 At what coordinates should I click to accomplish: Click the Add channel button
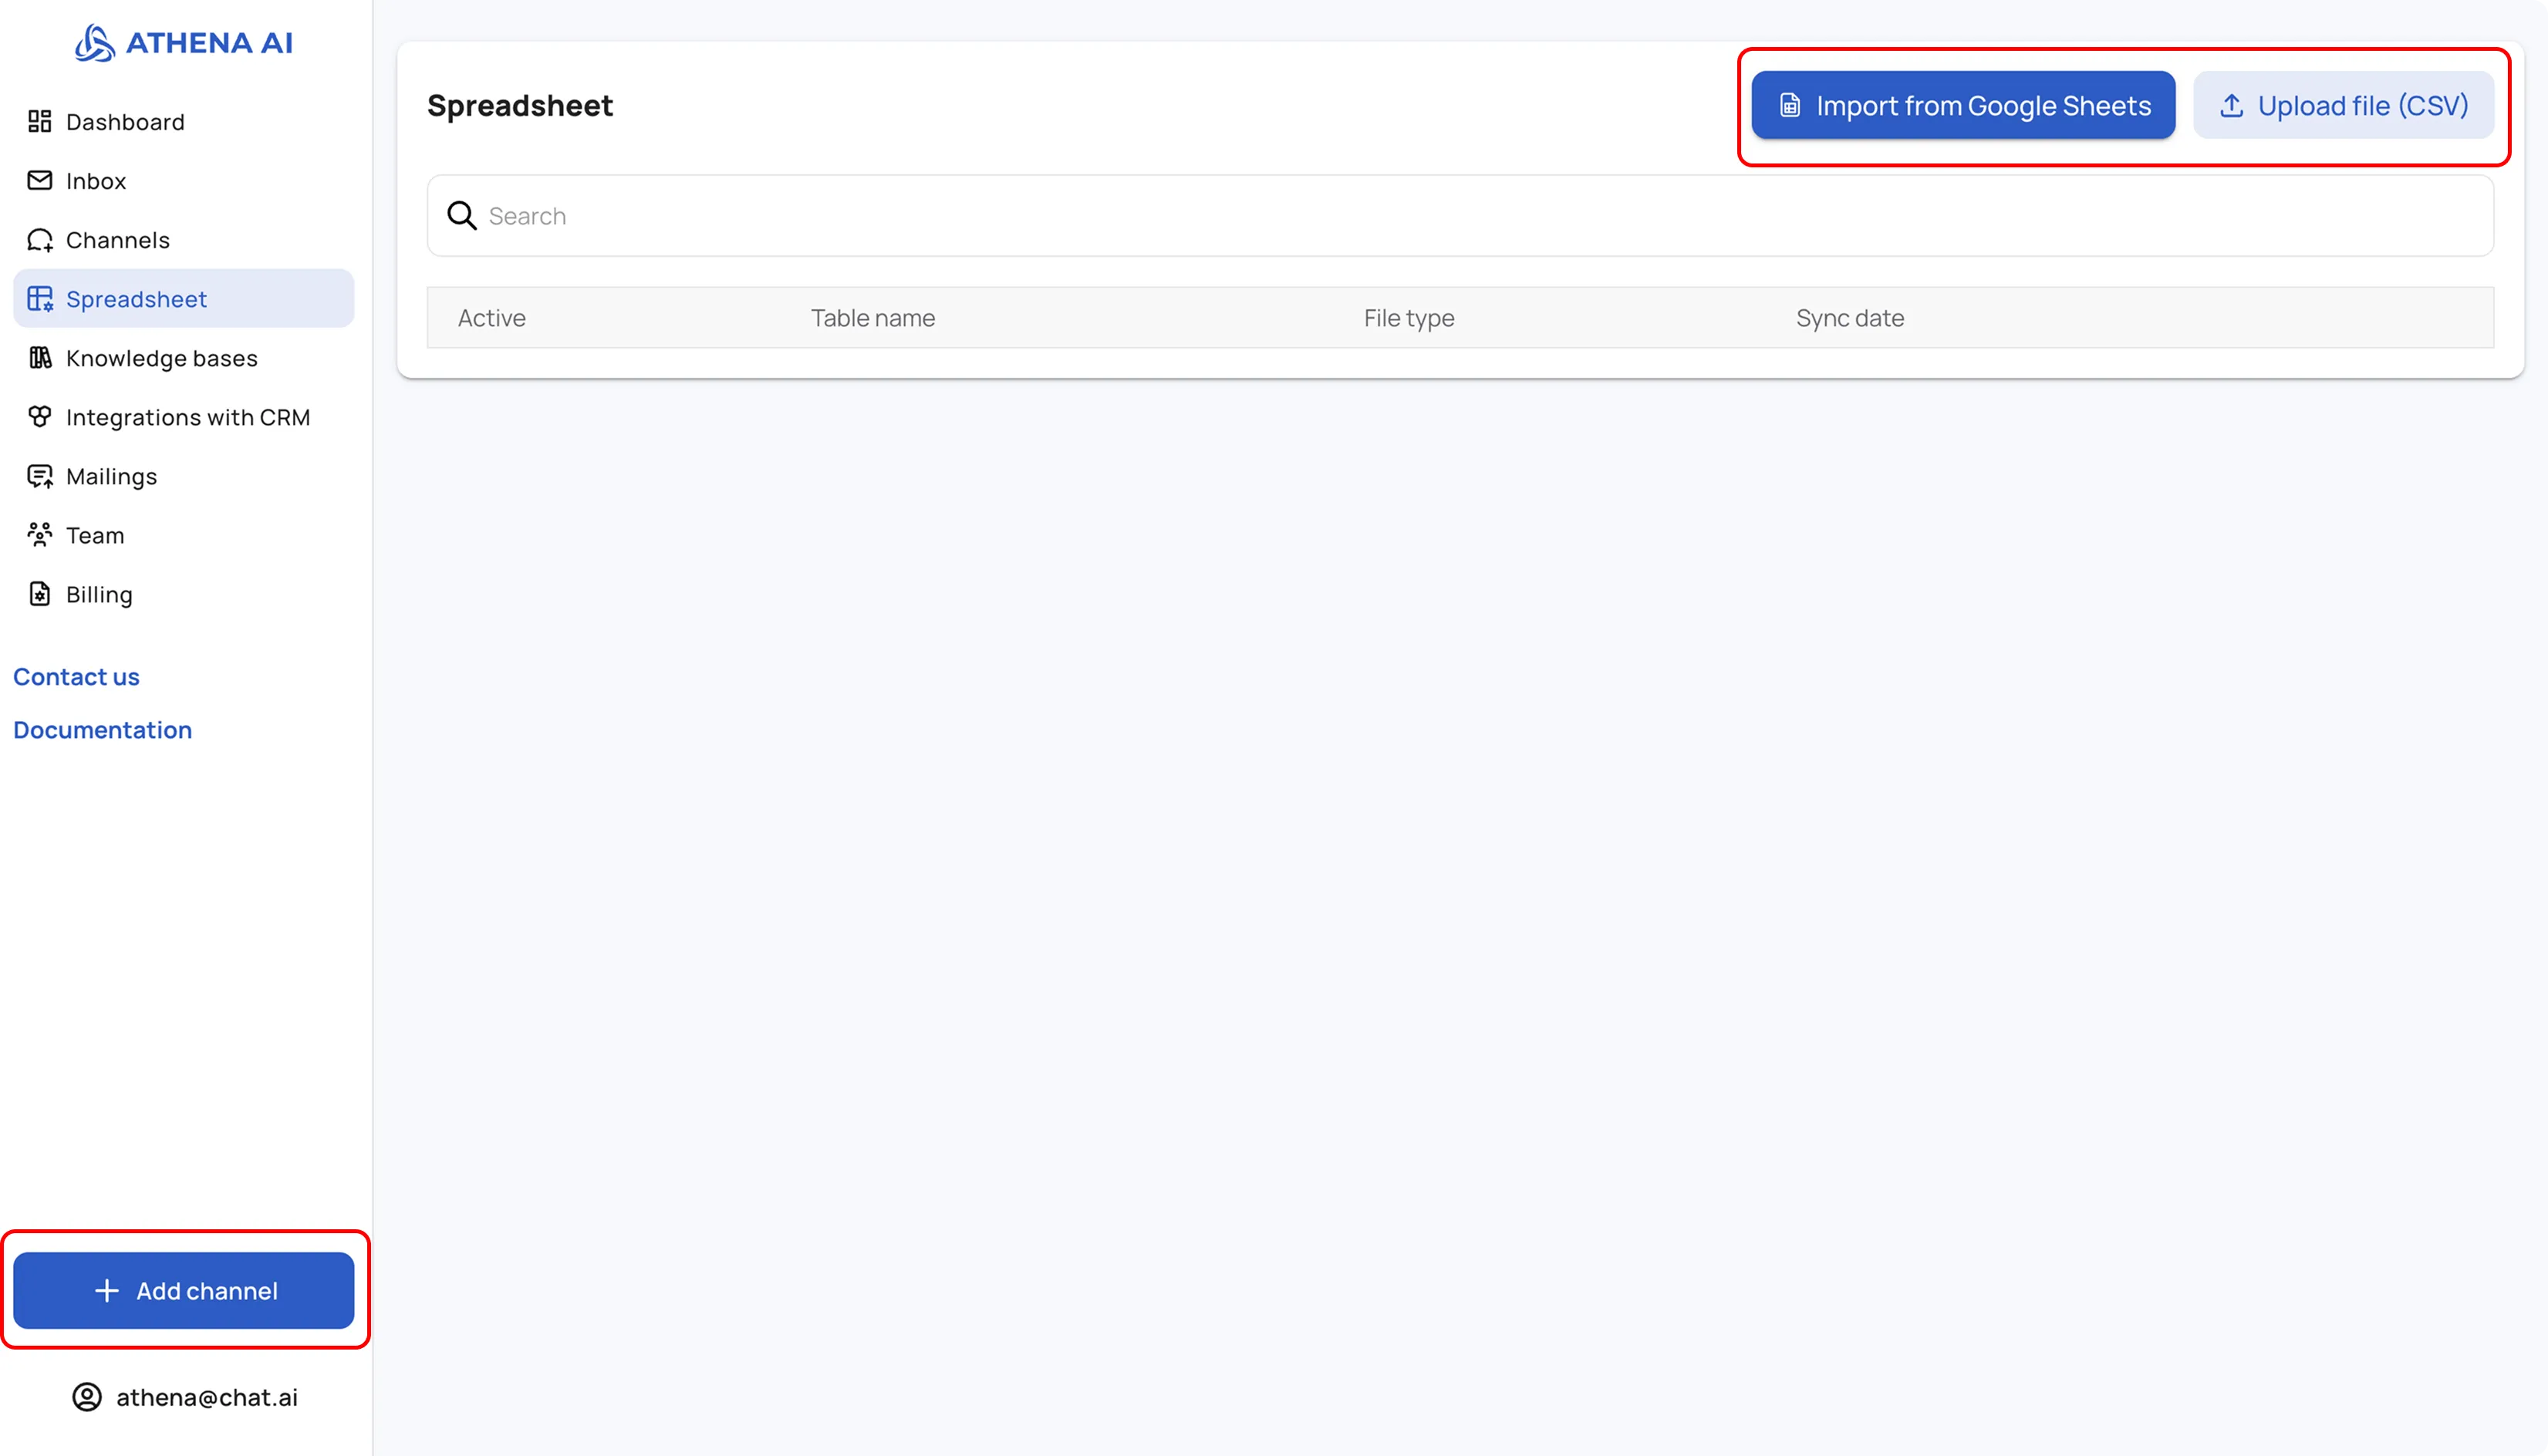coord(184,1290)
